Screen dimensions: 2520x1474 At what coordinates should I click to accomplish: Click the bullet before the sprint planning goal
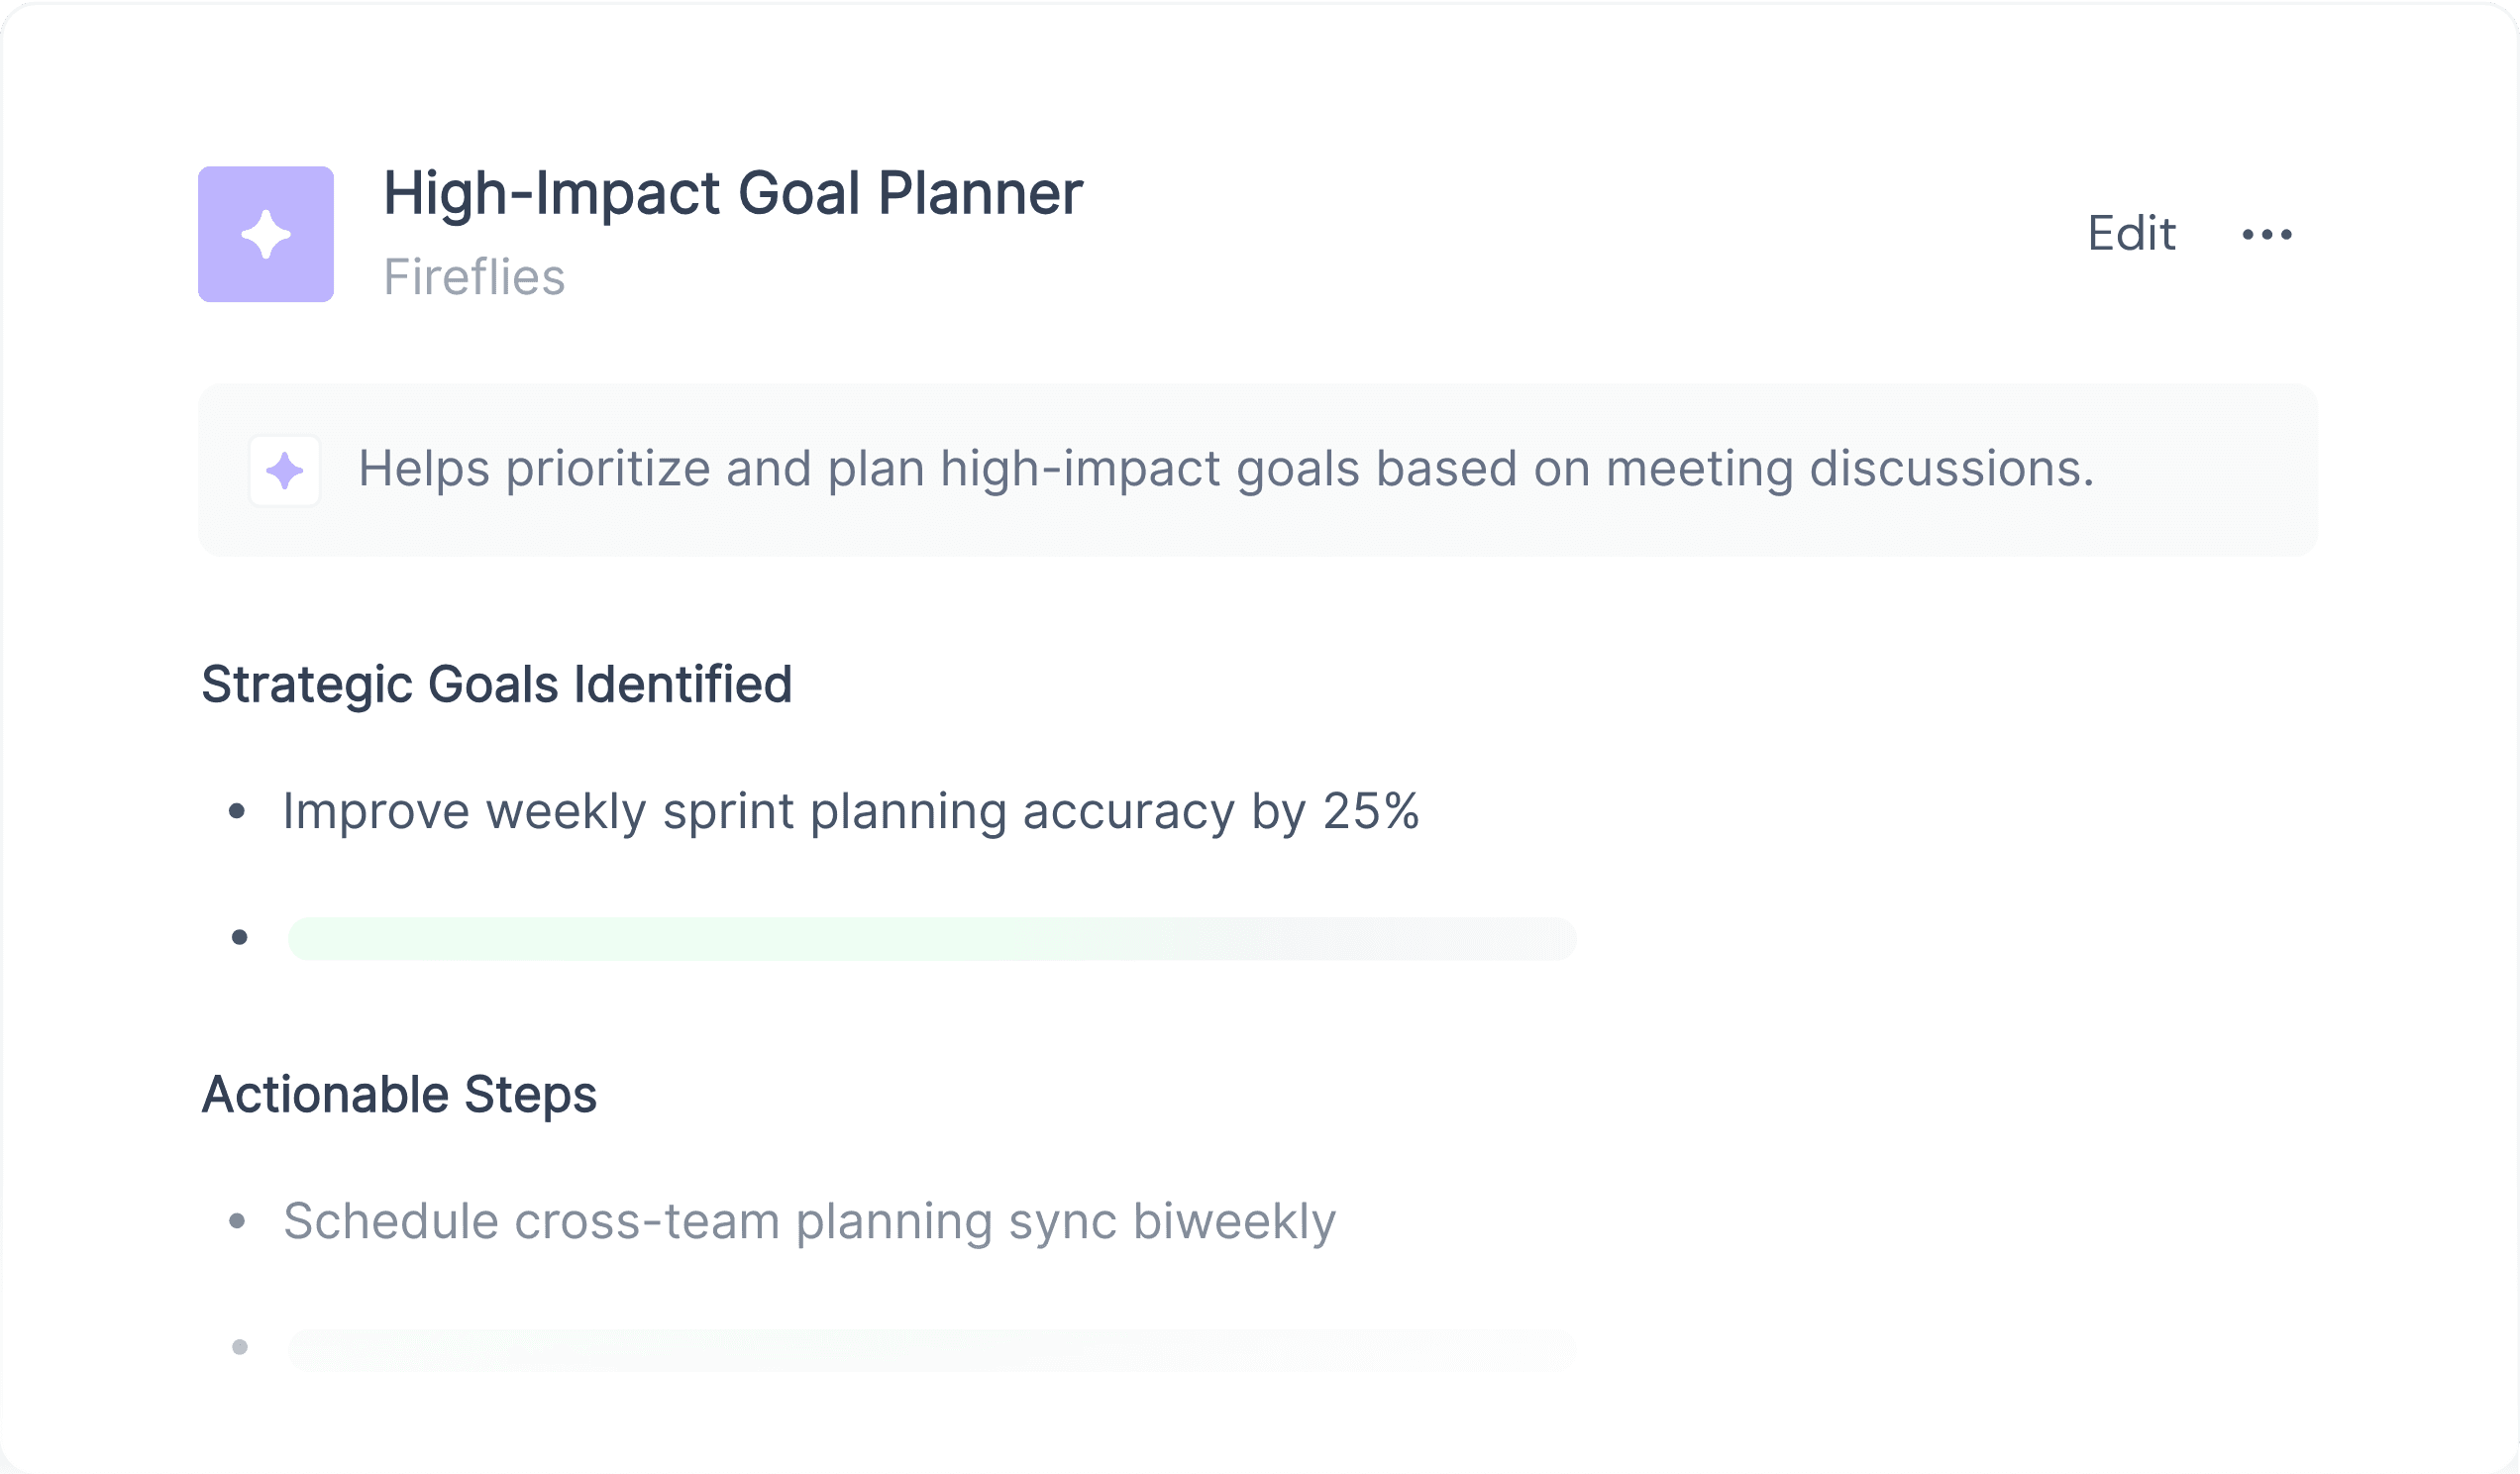click(237, 811)
